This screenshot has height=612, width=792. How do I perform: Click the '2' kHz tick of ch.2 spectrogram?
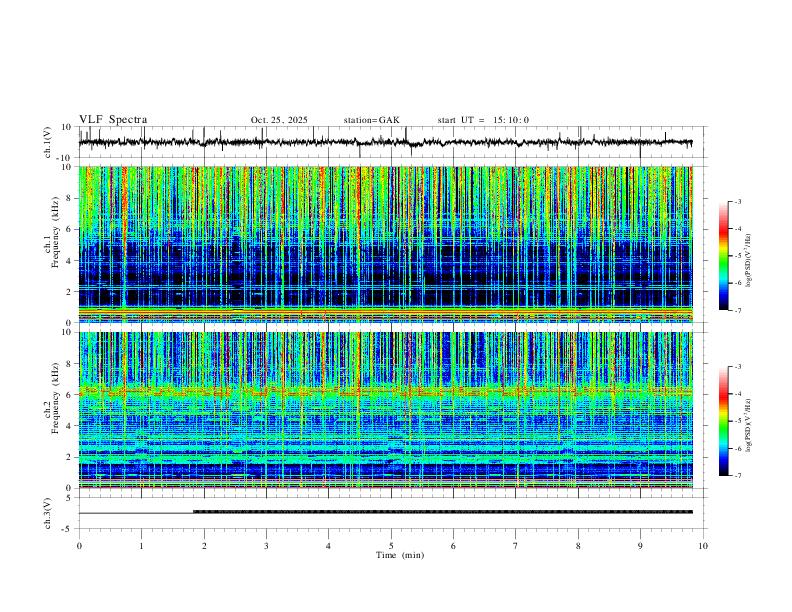(70, 457)
